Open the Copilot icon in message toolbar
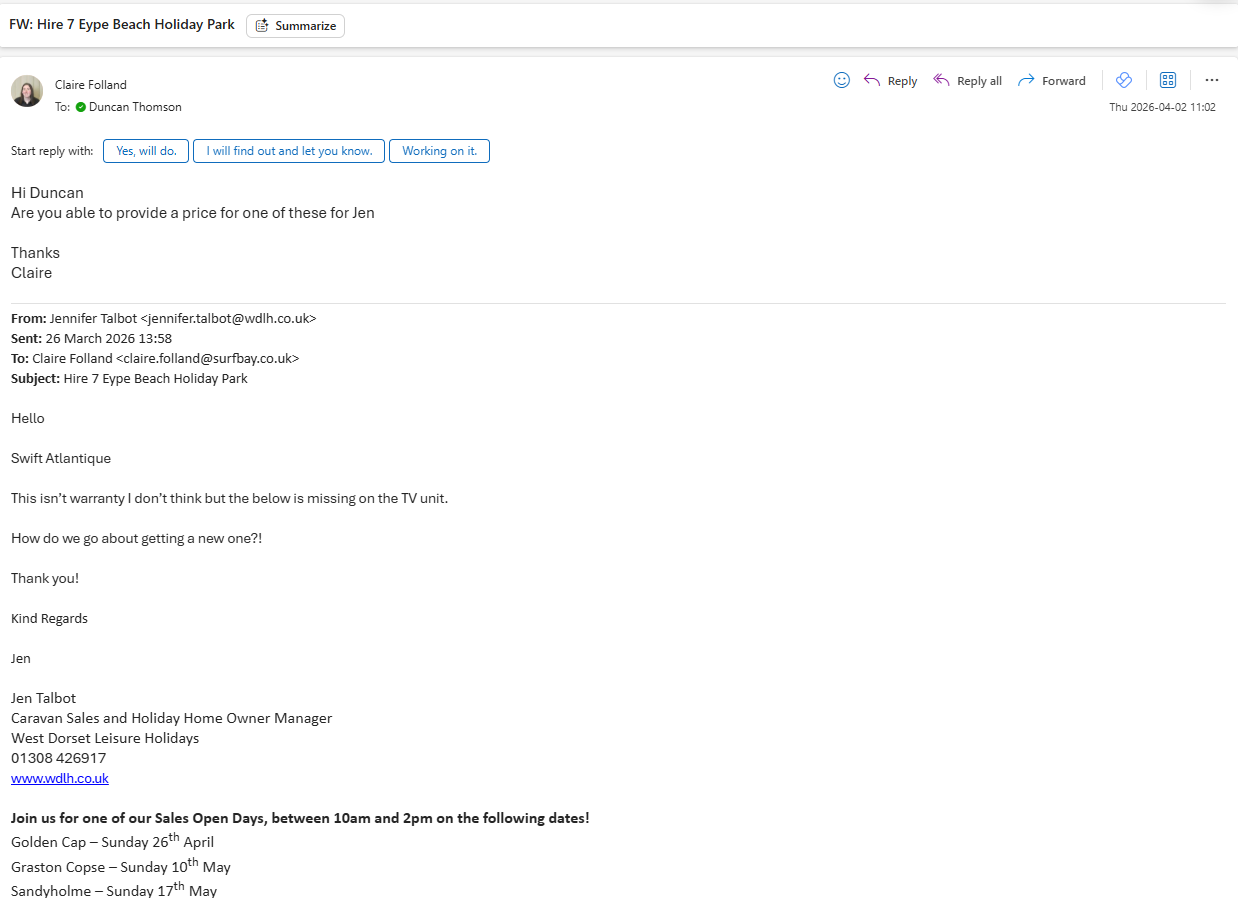 pos(1124,80)
